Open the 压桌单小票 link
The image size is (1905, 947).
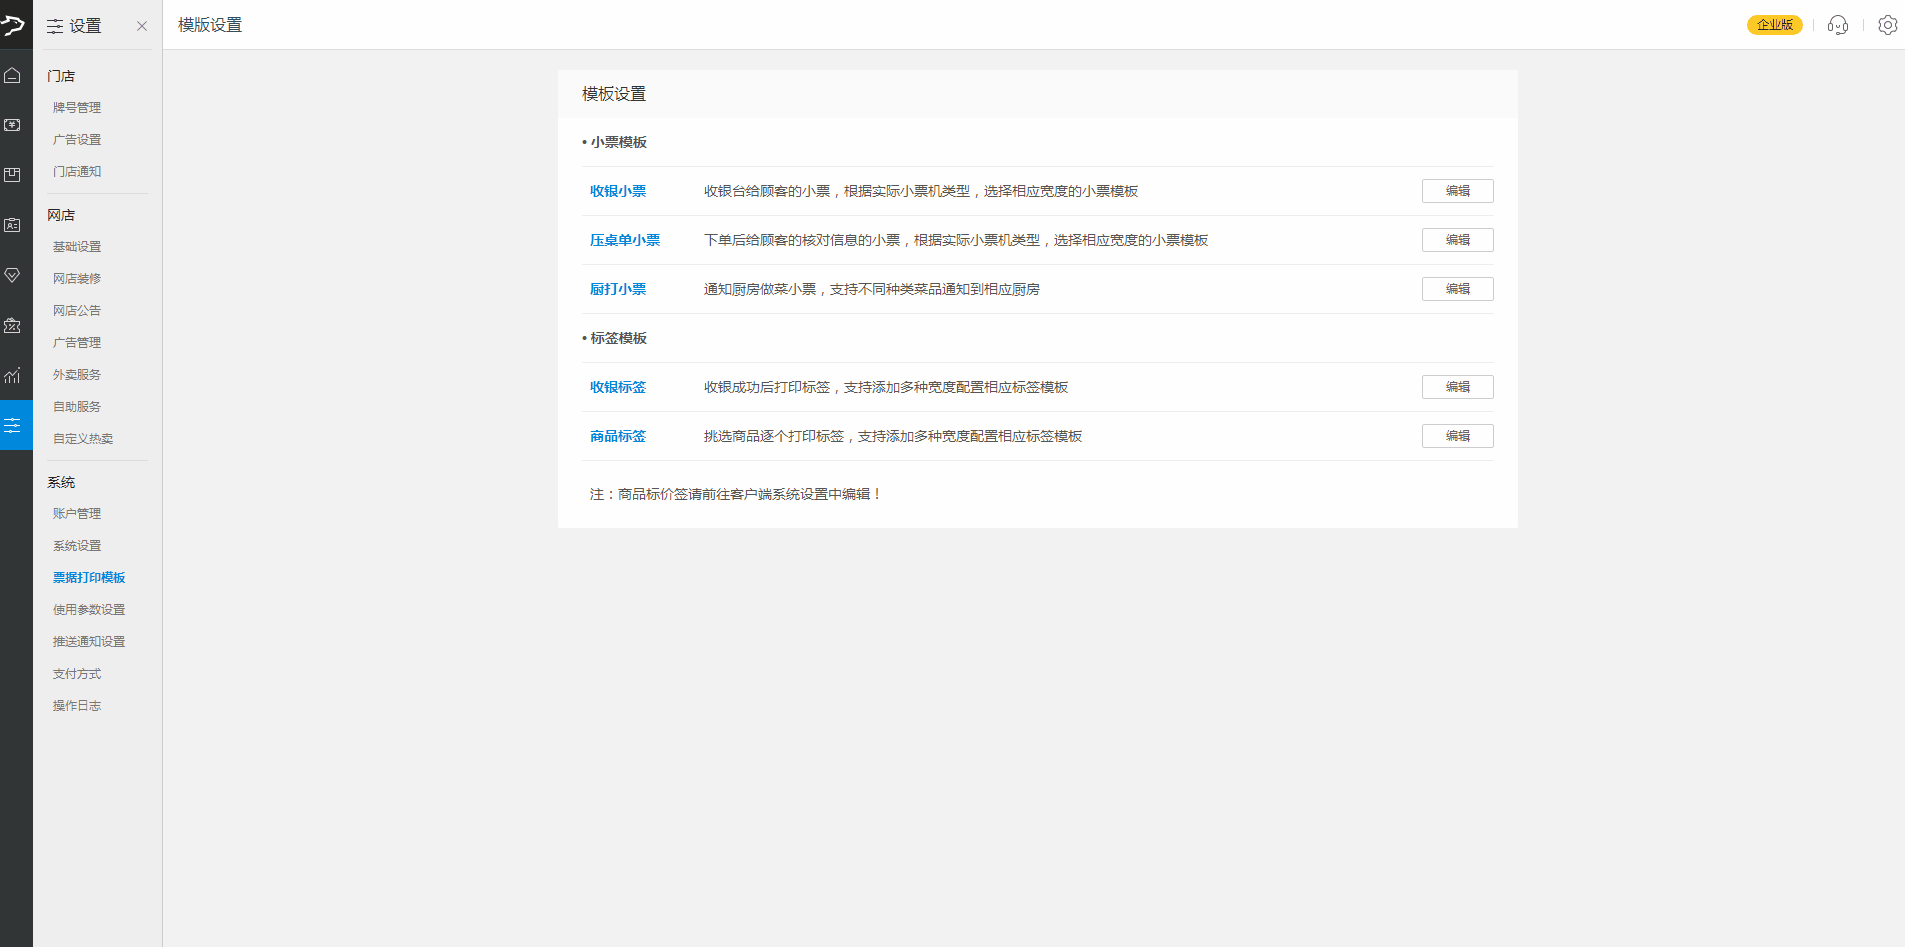(625, 240)
